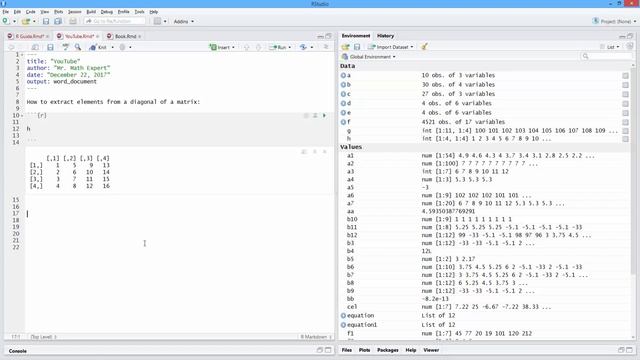
Task: Close the YouTube.Rmd tab
Action: coord(98,37)
